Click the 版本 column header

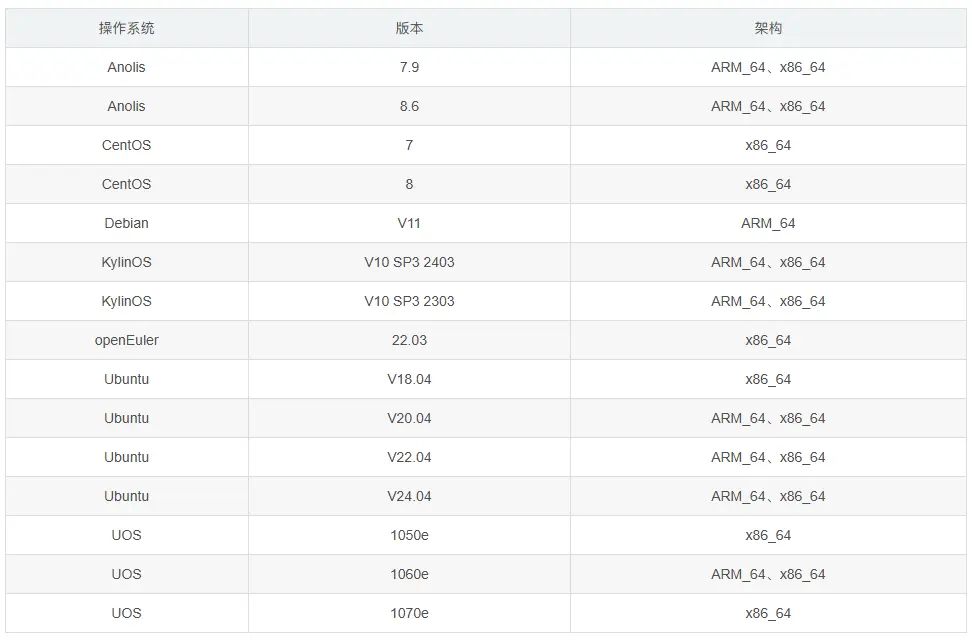409,28
